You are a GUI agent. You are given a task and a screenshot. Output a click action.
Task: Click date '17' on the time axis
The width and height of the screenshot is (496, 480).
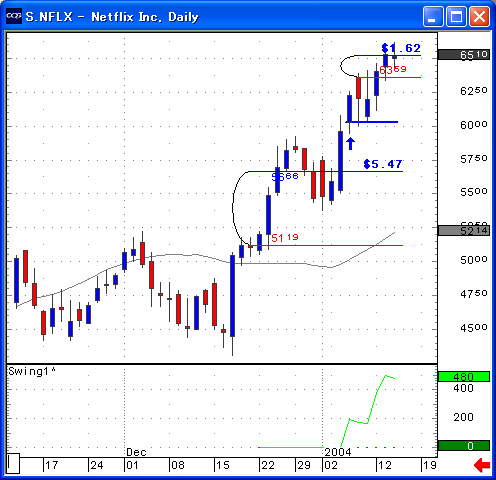coord(51,465)
